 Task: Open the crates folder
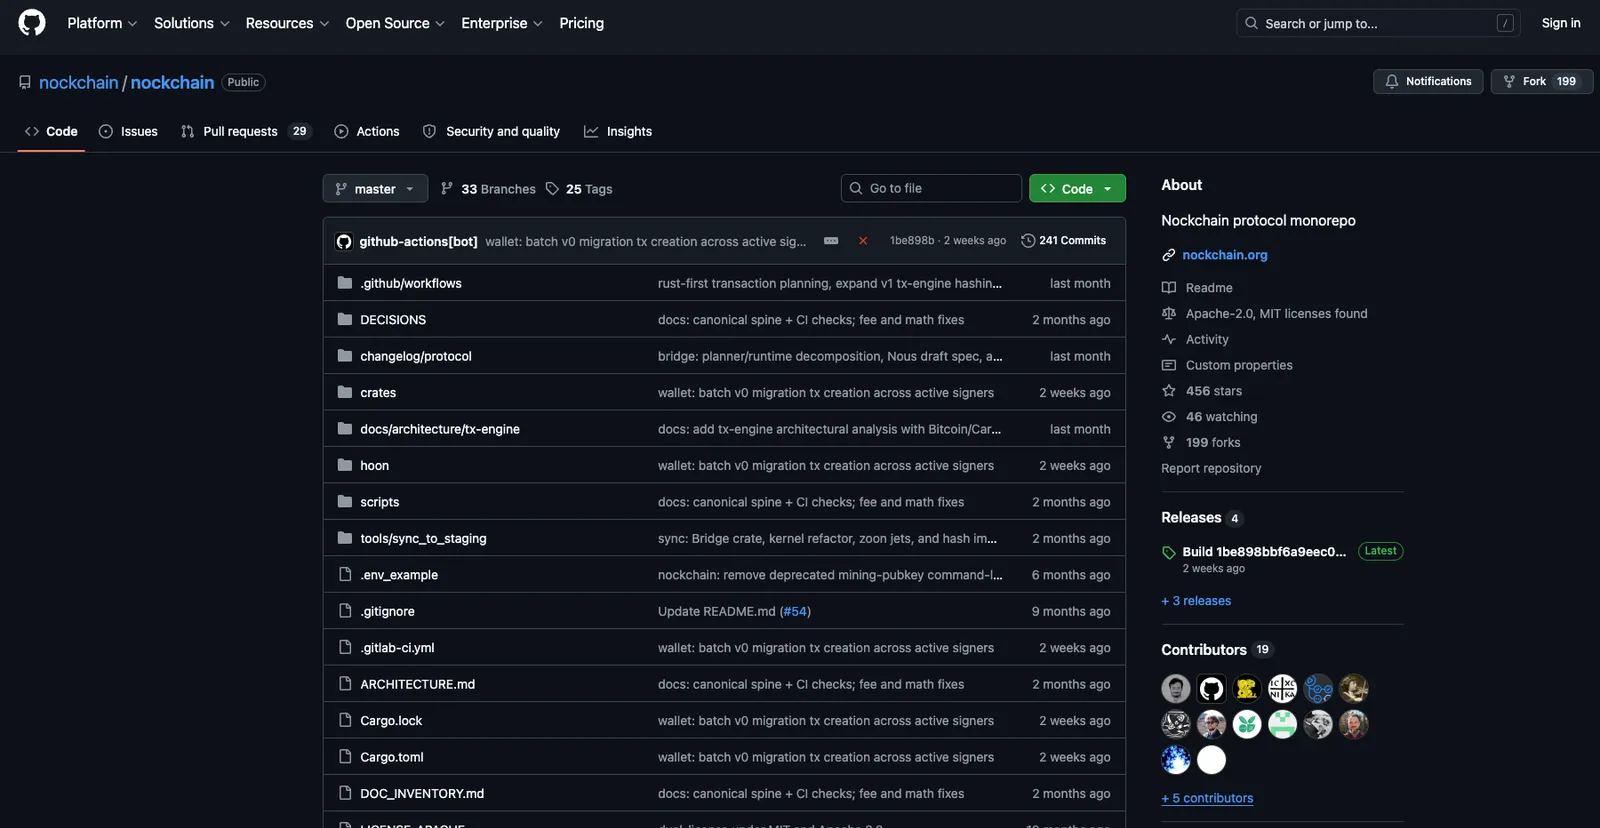tap(378, 393)
